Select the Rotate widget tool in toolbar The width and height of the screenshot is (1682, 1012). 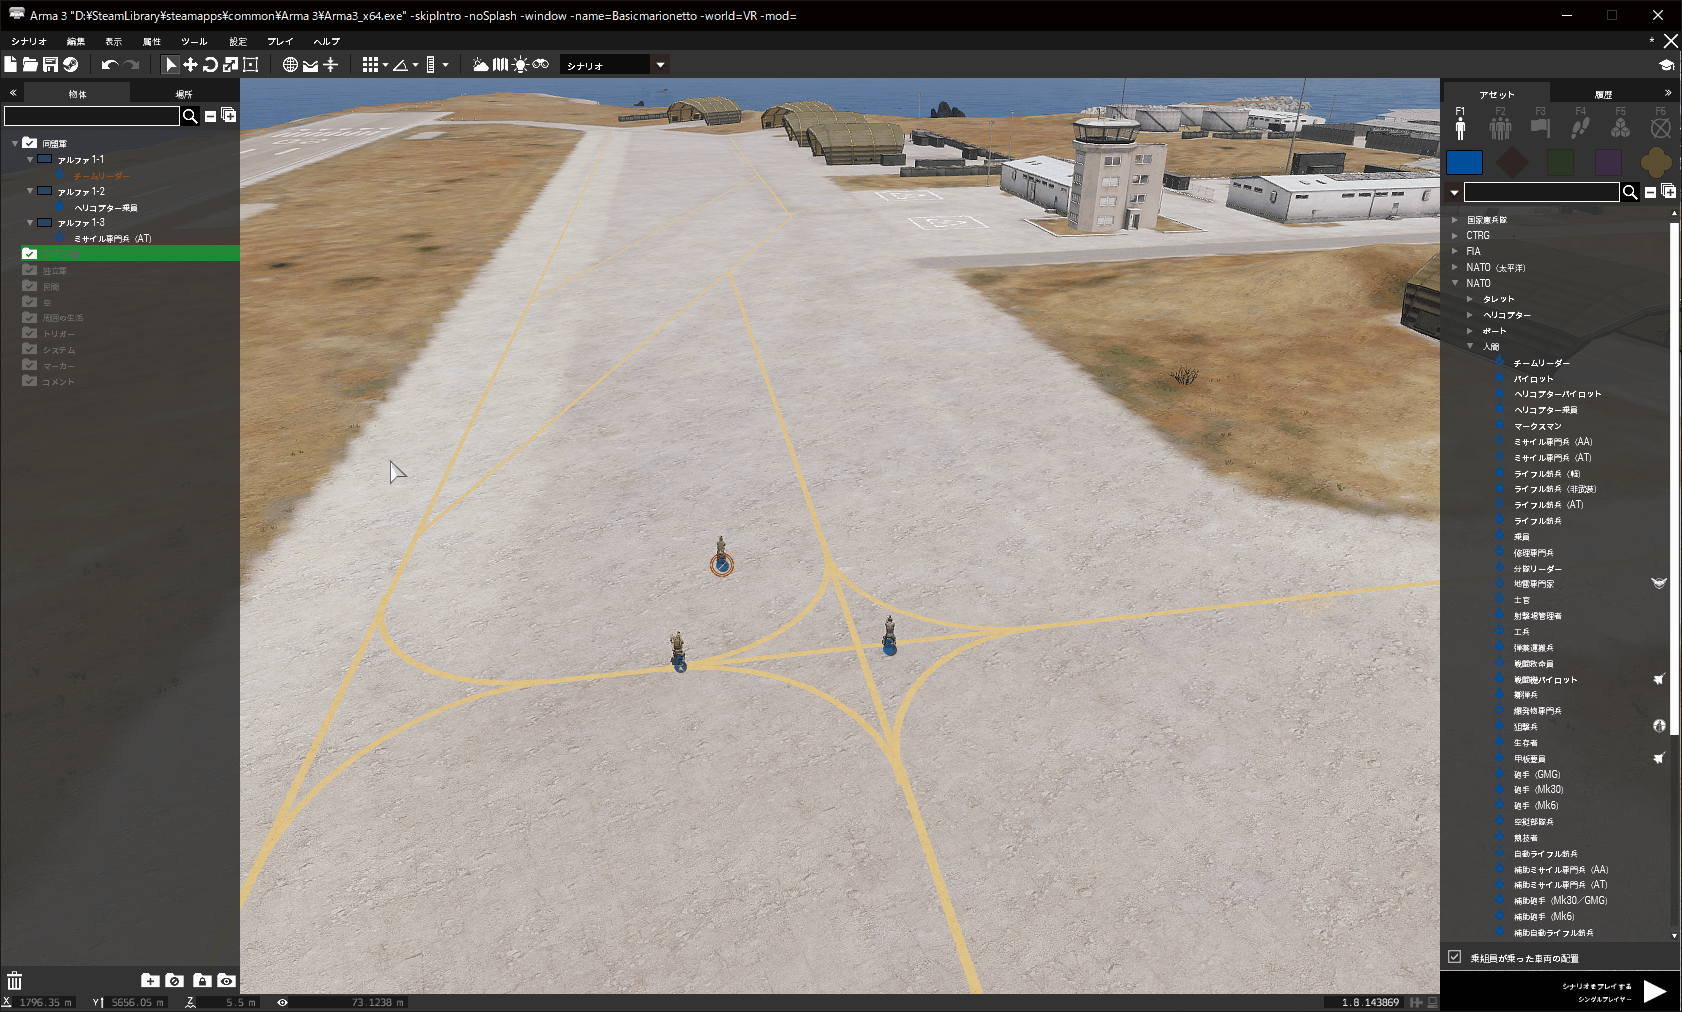coord(210,65)
